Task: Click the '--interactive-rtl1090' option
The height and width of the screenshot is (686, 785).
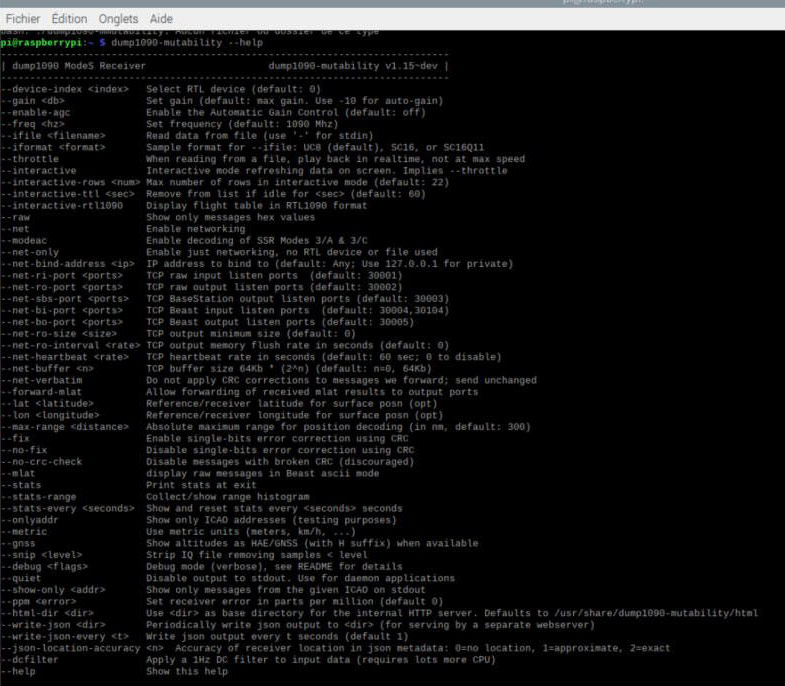Action: coord(62,206)
